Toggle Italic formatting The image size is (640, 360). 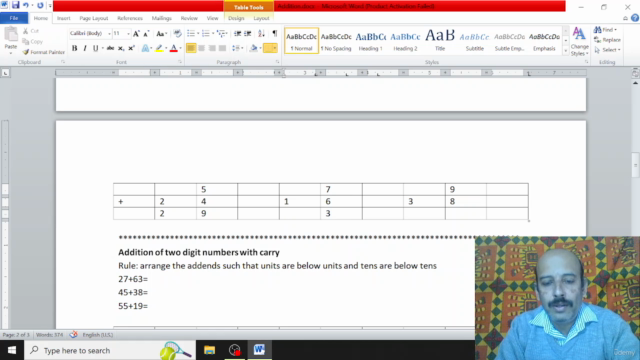pyautogui.click(x=85, y=48)
